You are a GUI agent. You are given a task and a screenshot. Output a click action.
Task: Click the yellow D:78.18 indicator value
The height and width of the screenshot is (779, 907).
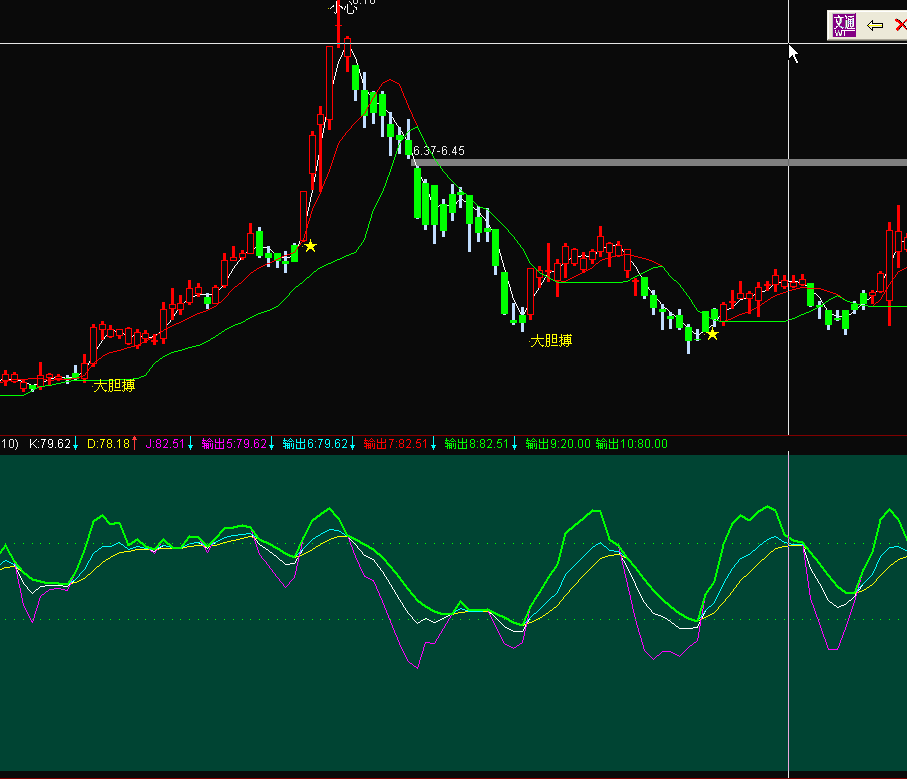click(109, 444)
